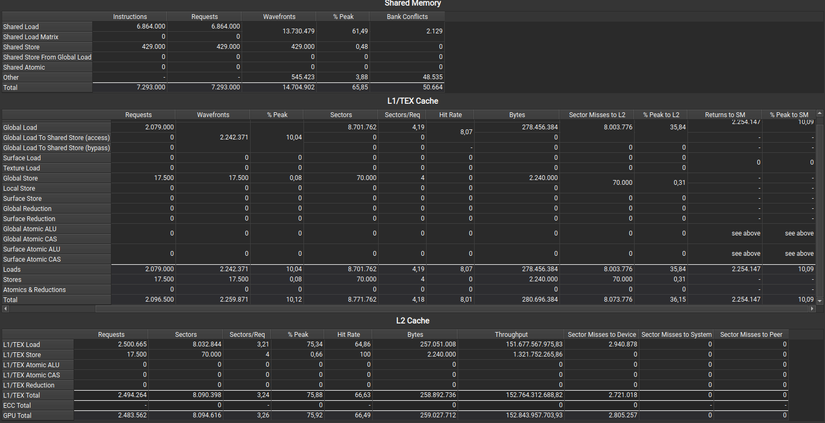The image size is (825, 423).
Task: Click the Throughput column header in L2 Cache
Action: [511, 335]
